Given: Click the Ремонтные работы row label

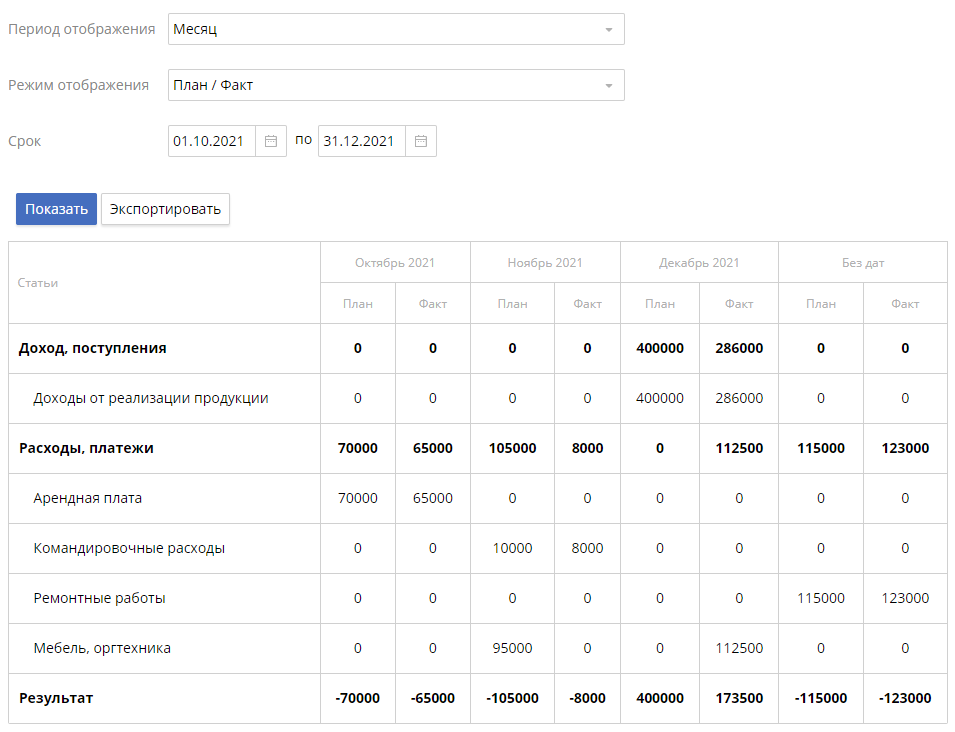Looking at the screenshot, I should pos(99,599).
